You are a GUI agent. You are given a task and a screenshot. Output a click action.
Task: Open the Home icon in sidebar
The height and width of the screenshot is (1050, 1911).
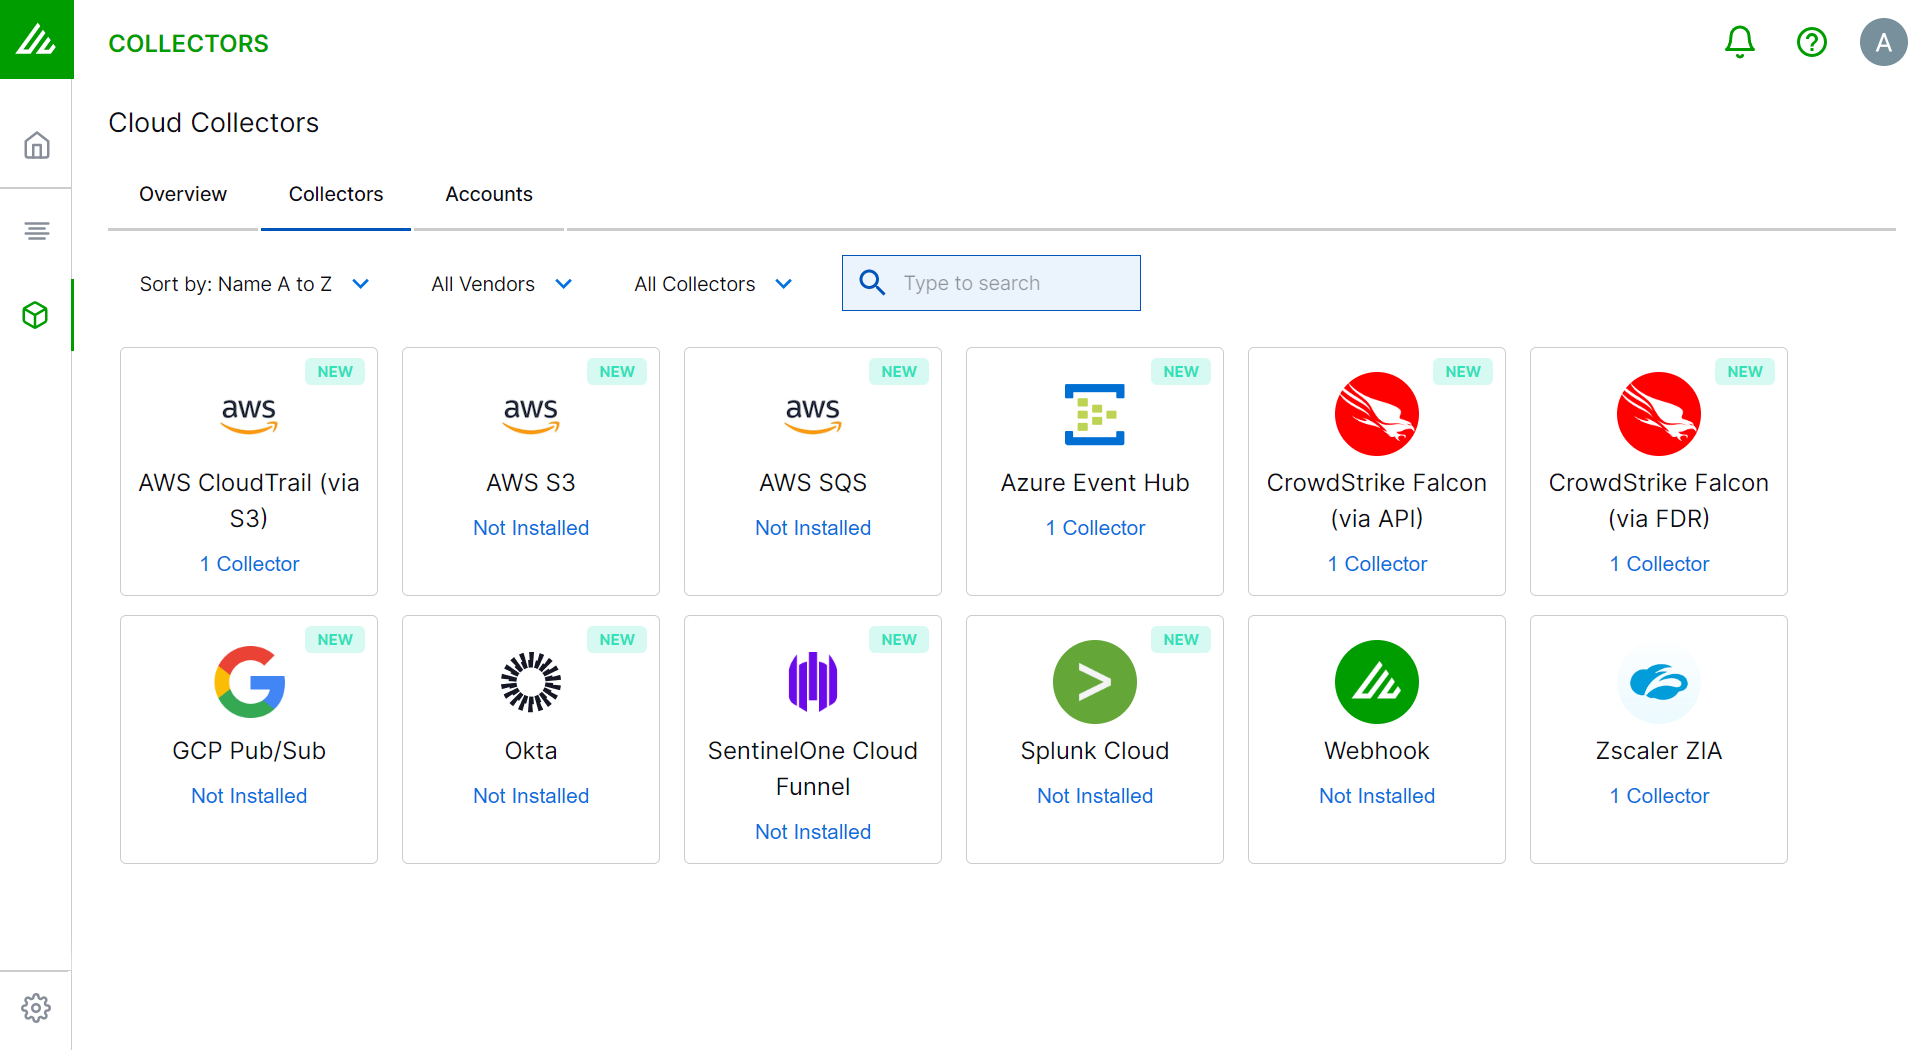[x=37, y=145]
